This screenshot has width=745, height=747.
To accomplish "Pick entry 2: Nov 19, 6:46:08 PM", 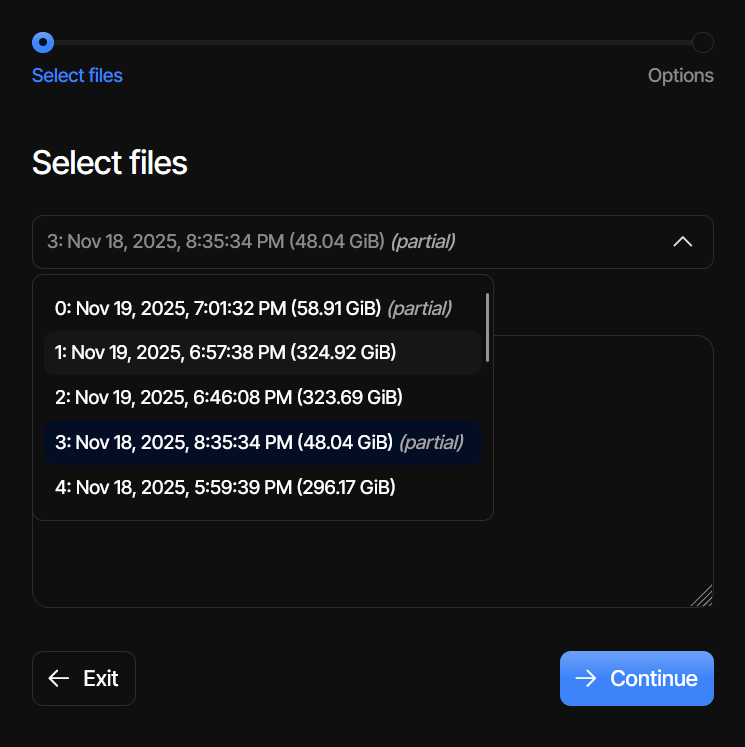I will point(229,397).
